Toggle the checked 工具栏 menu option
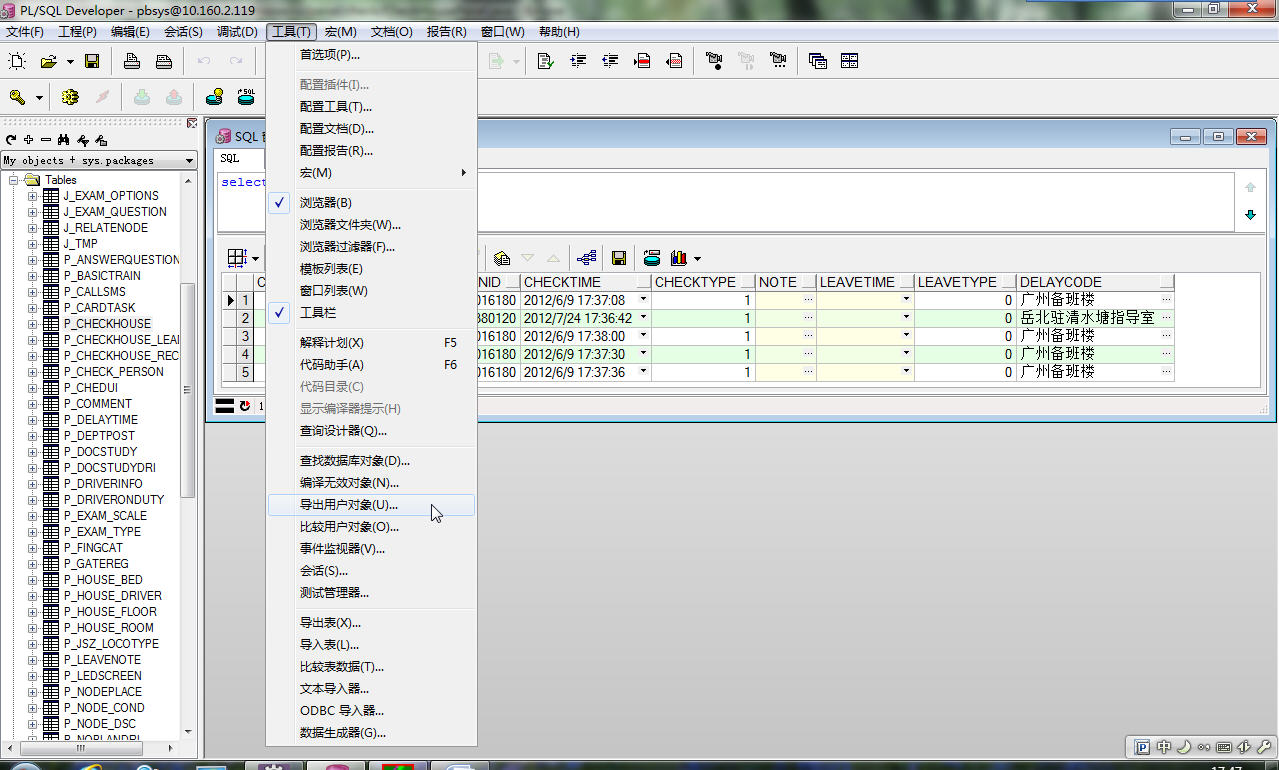This screenshot has height=770, width=1279. [371, 312]
